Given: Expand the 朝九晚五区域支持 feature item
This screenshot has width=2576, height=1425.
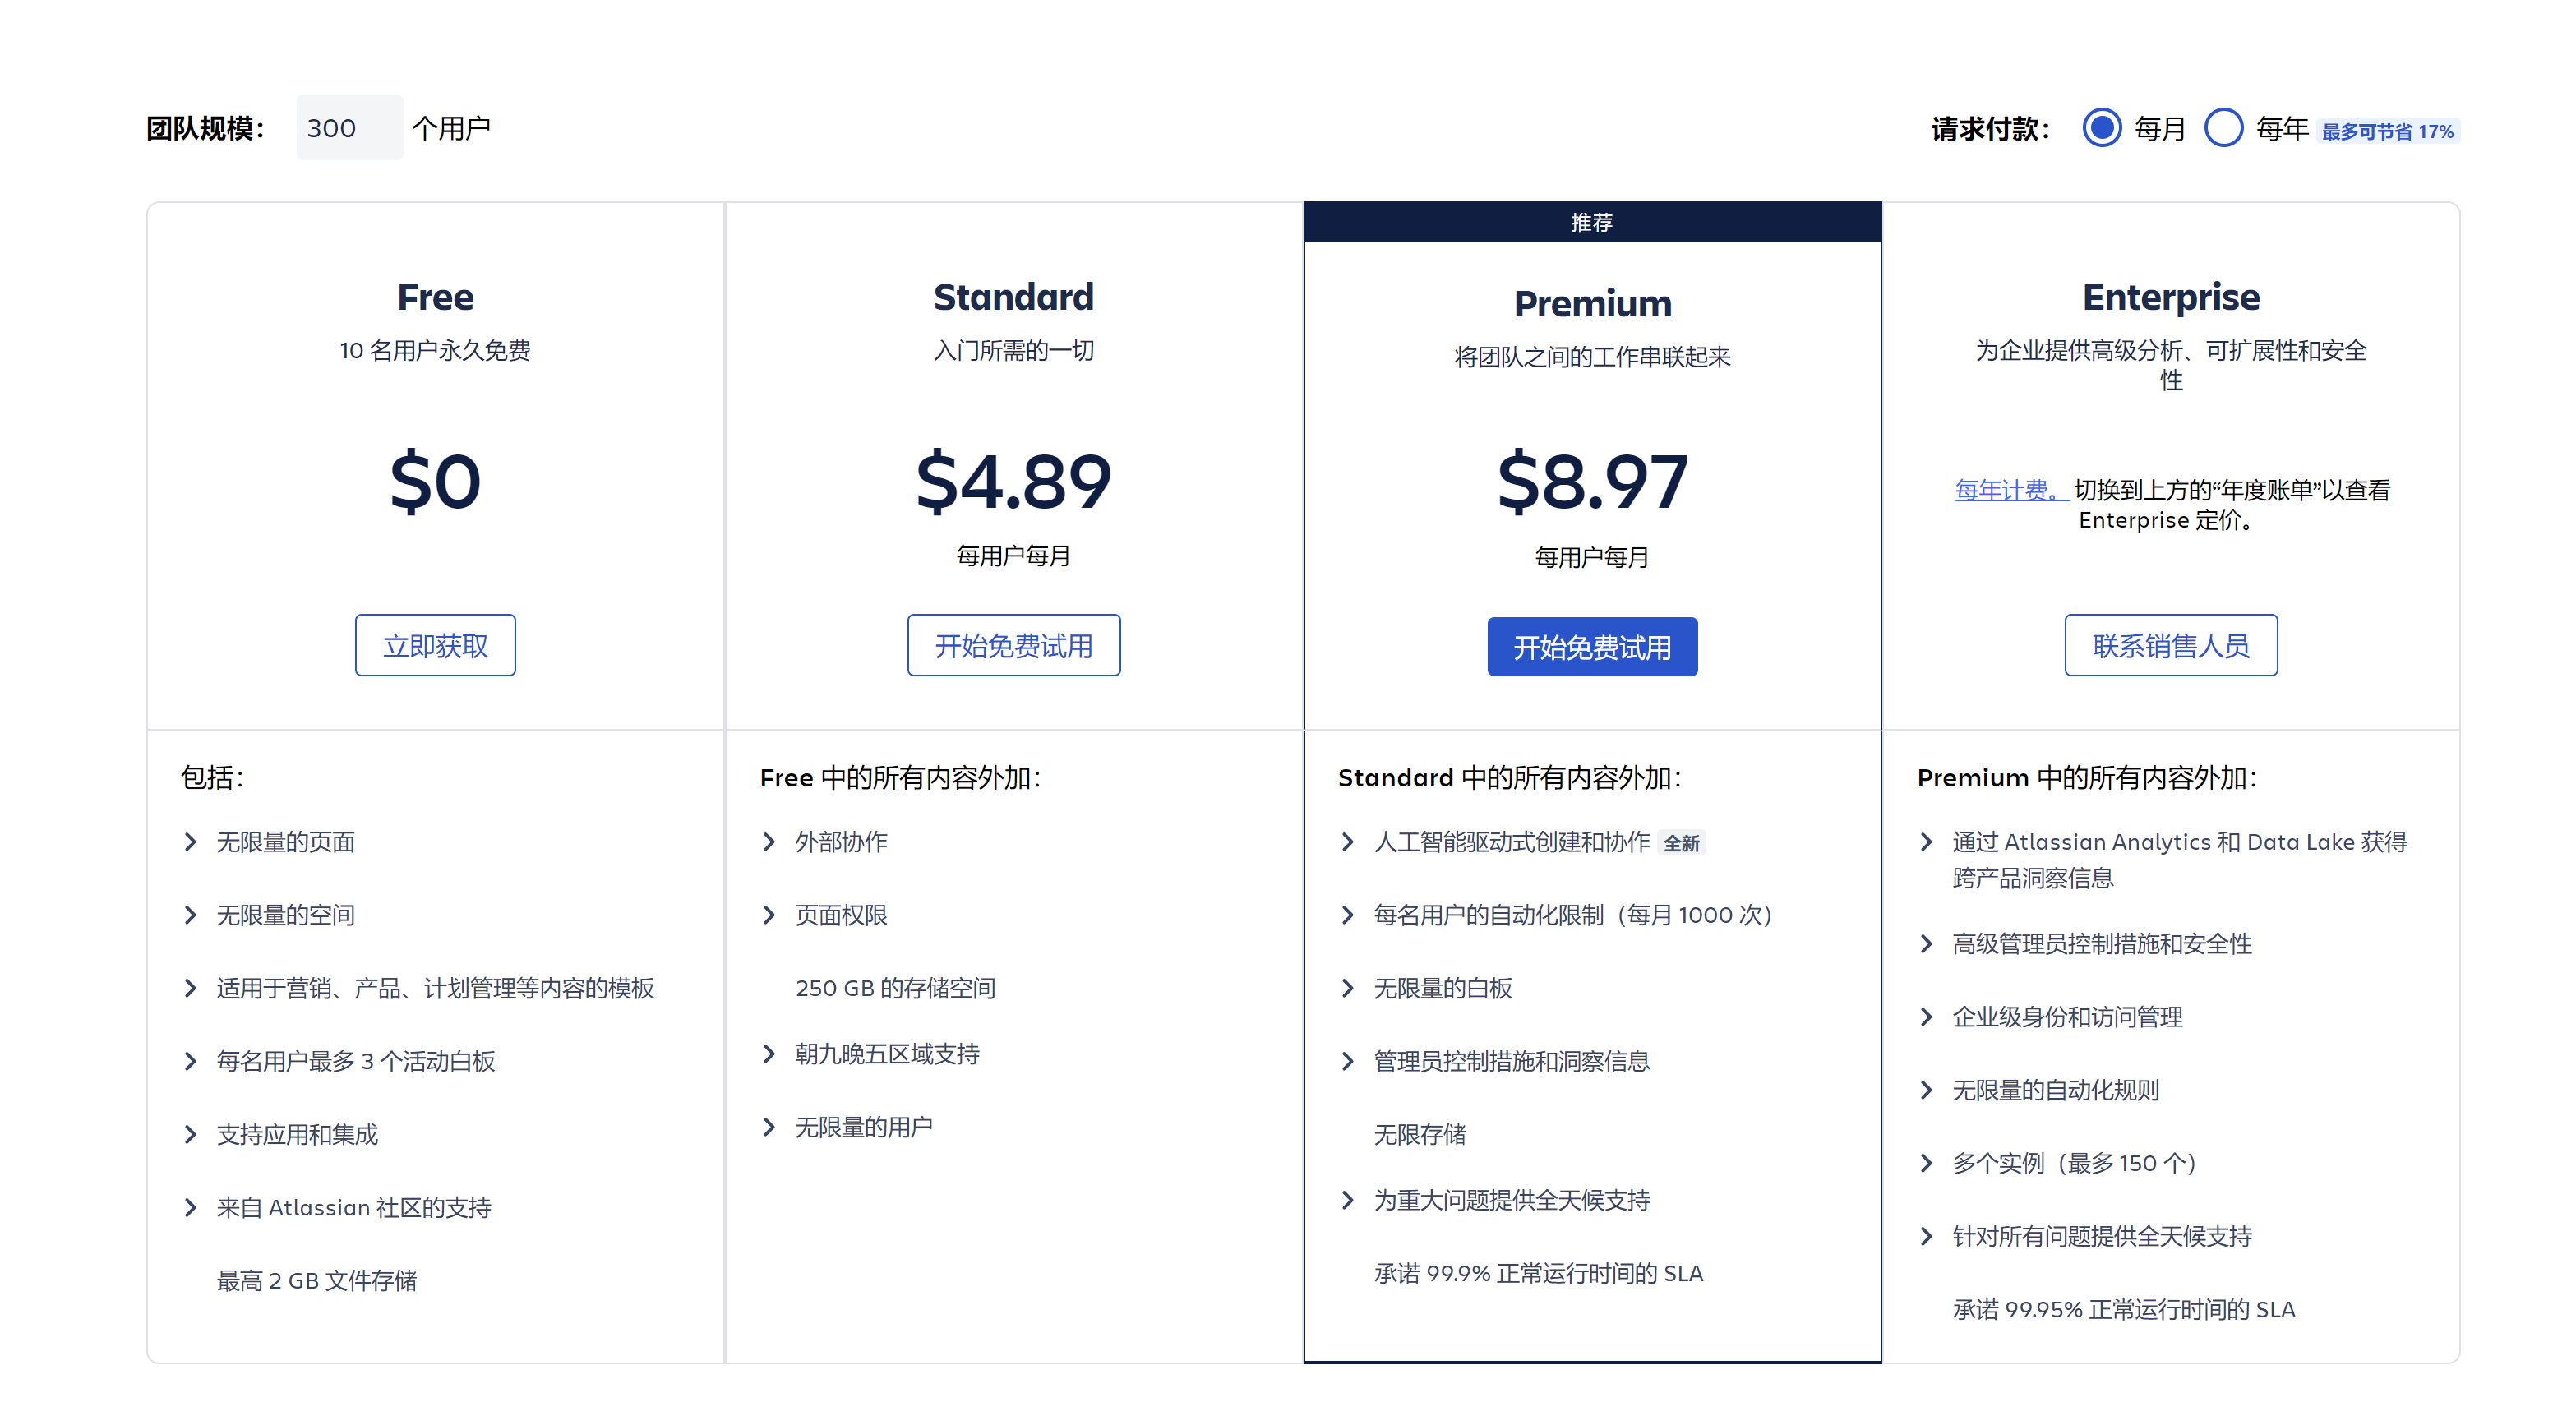Looking at the screenshot, I should coord(886,1054).
